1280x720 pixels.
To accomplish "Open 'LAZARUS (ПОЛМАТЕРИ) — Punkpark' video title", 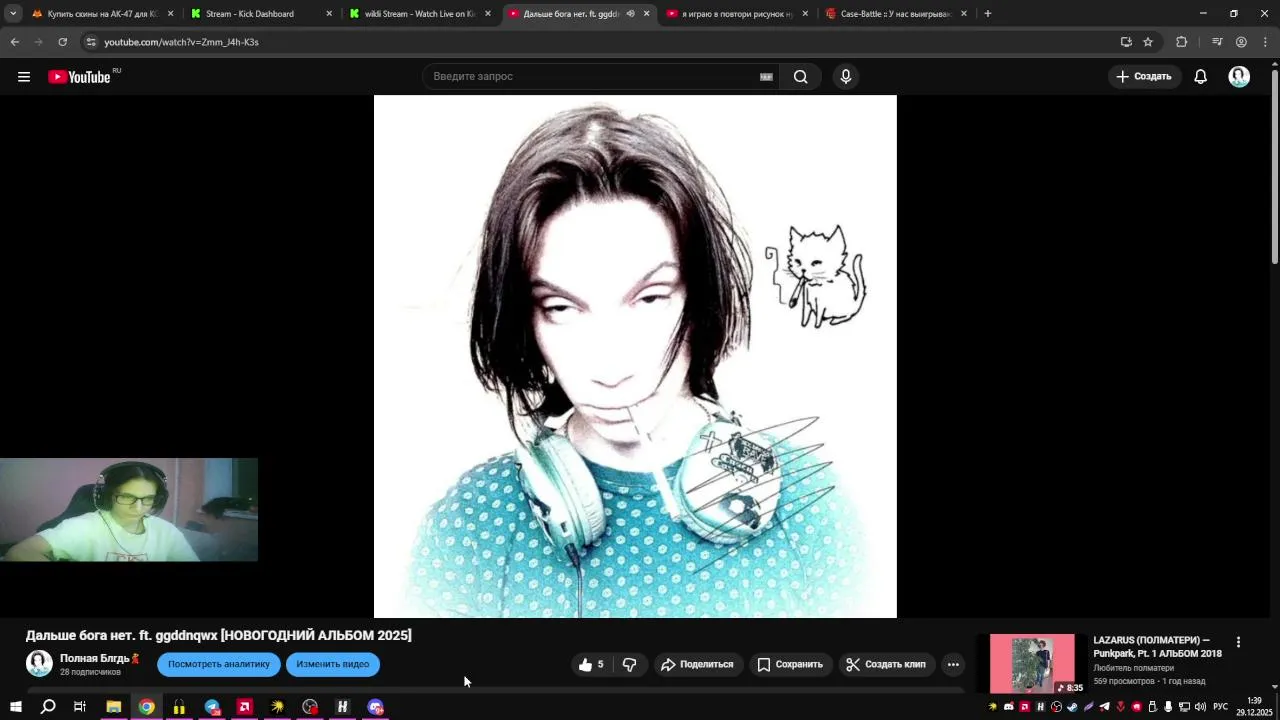I will pos(1158,647).
